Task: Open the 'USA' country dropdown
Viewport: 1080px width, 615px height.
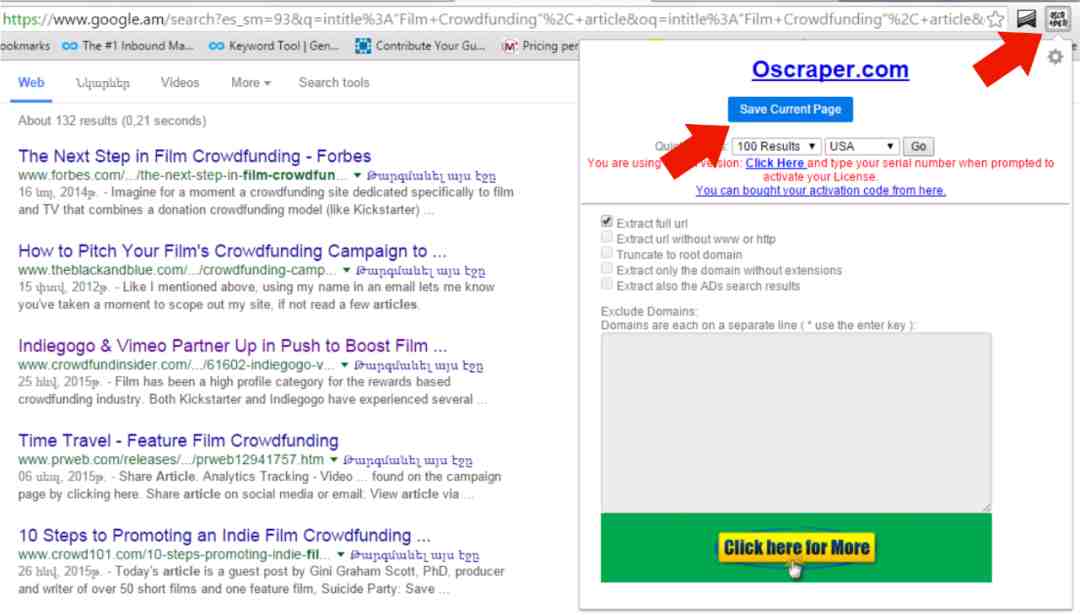Action: 862,146
